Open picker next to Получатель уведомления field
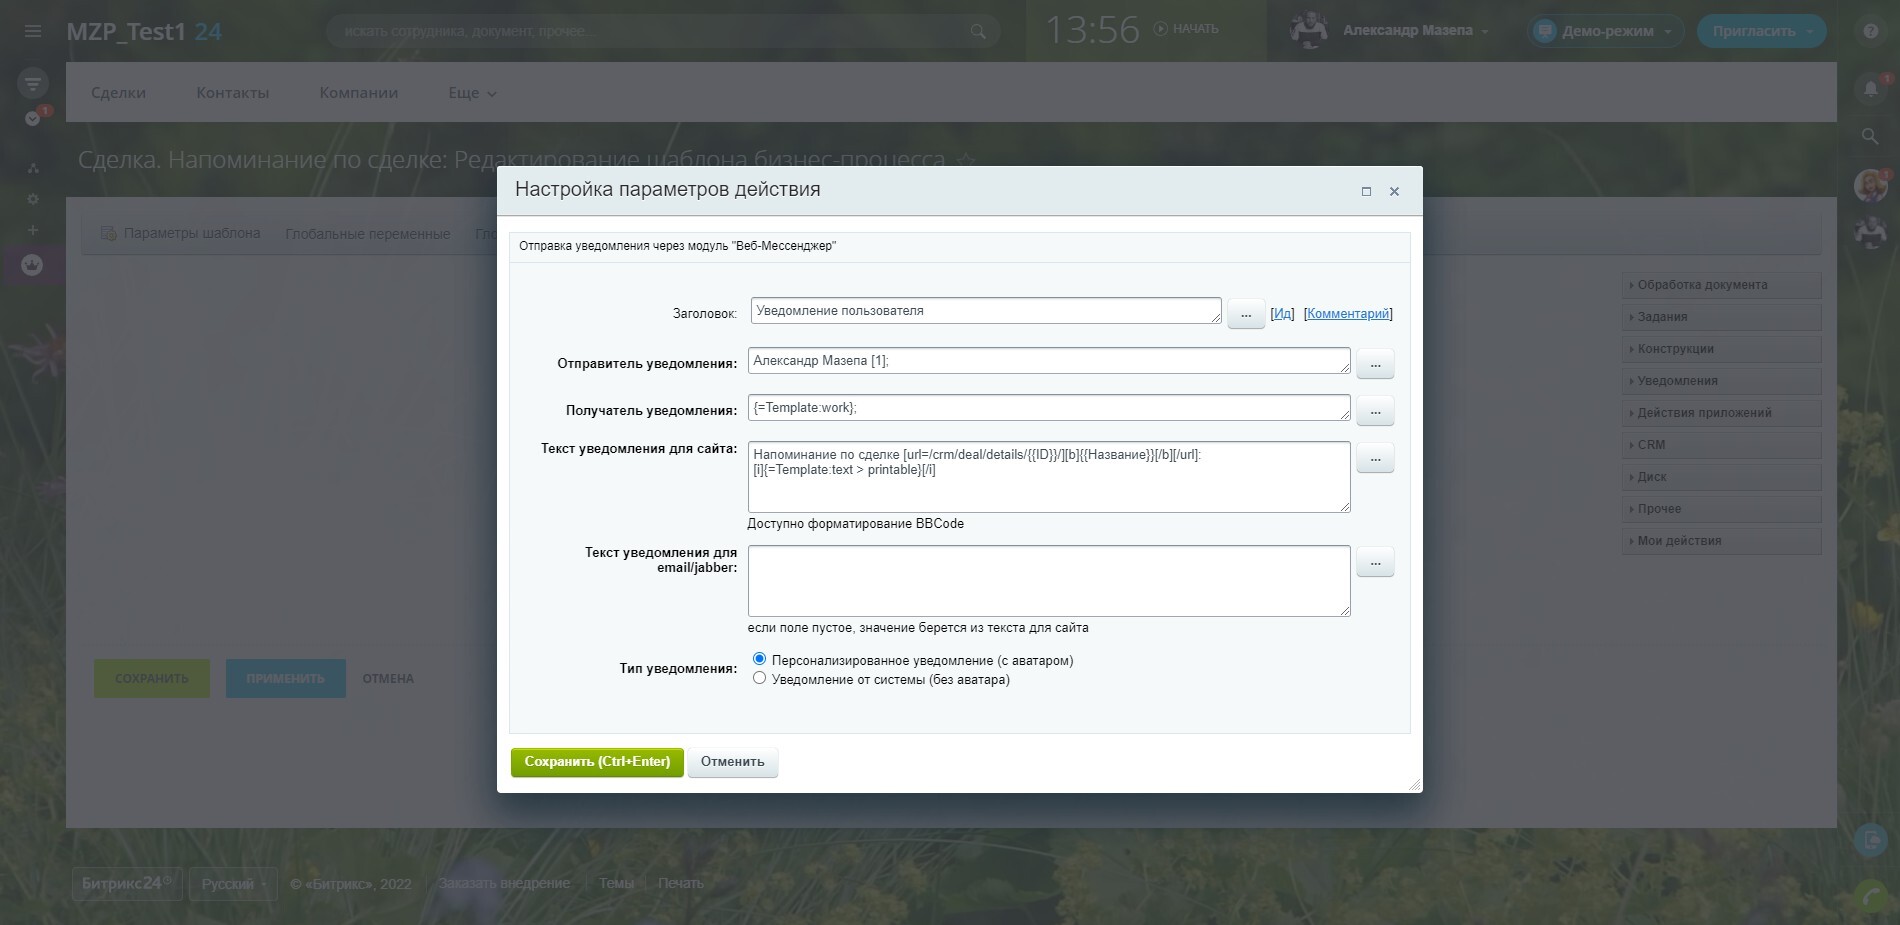Image resolution: width=1900 pixels, height=925 pixels. tap(1375, 411)
